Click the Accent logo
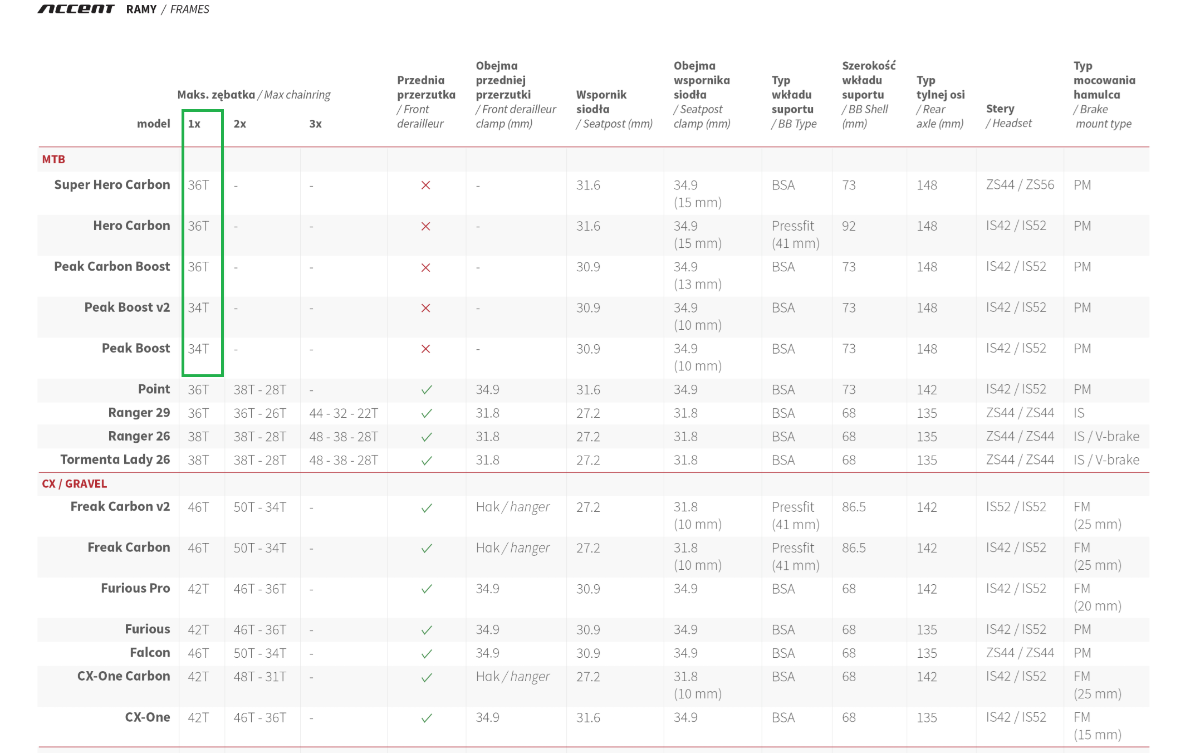Screen dimensions: 1200x753 (76, 9)
